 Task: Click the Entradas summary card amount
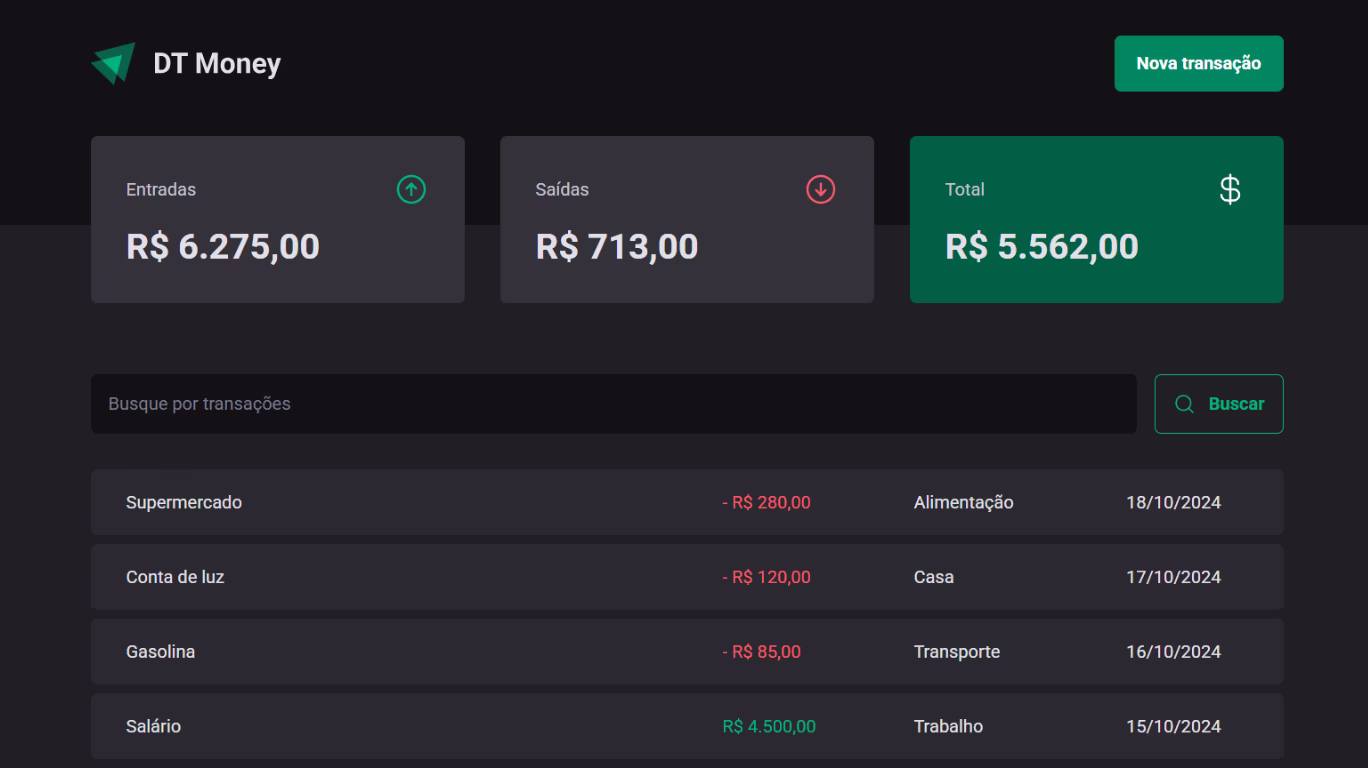pos(223,247)
